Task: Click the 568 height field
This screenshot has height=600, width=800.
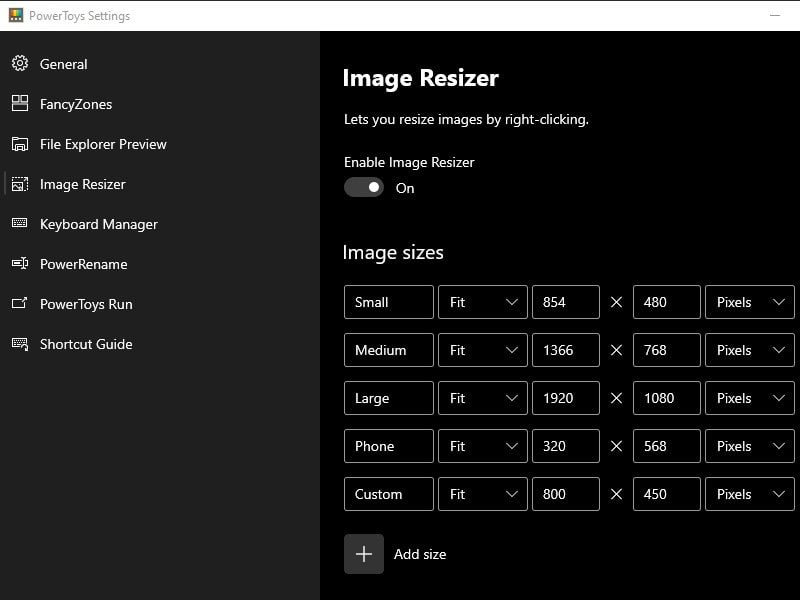Action: coord(667,446)
